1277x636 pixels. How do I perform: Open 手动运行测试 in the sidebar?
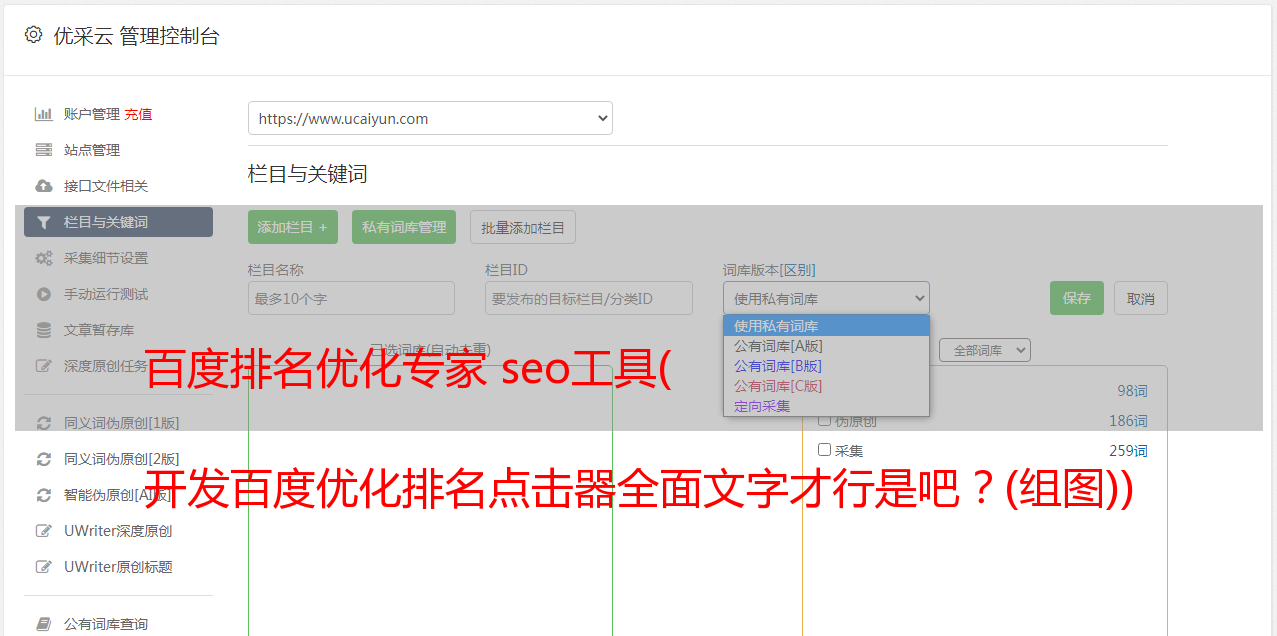click(x=106, y=294)
